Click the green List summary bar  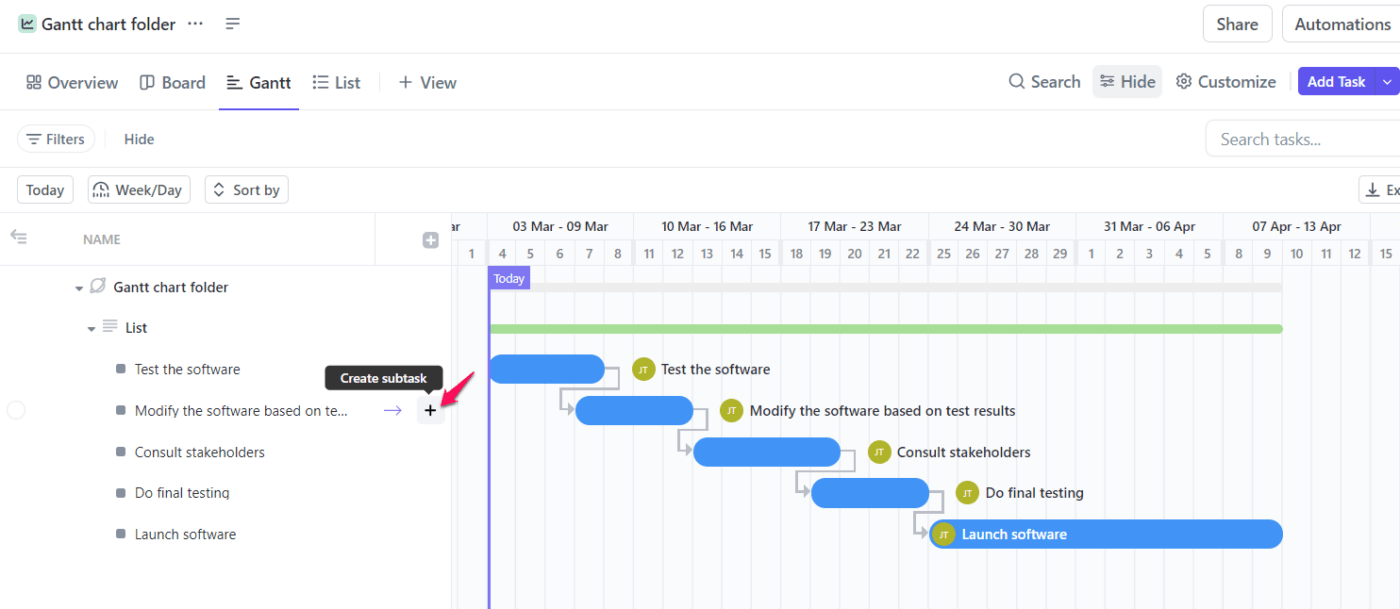(x=886, y=328)
